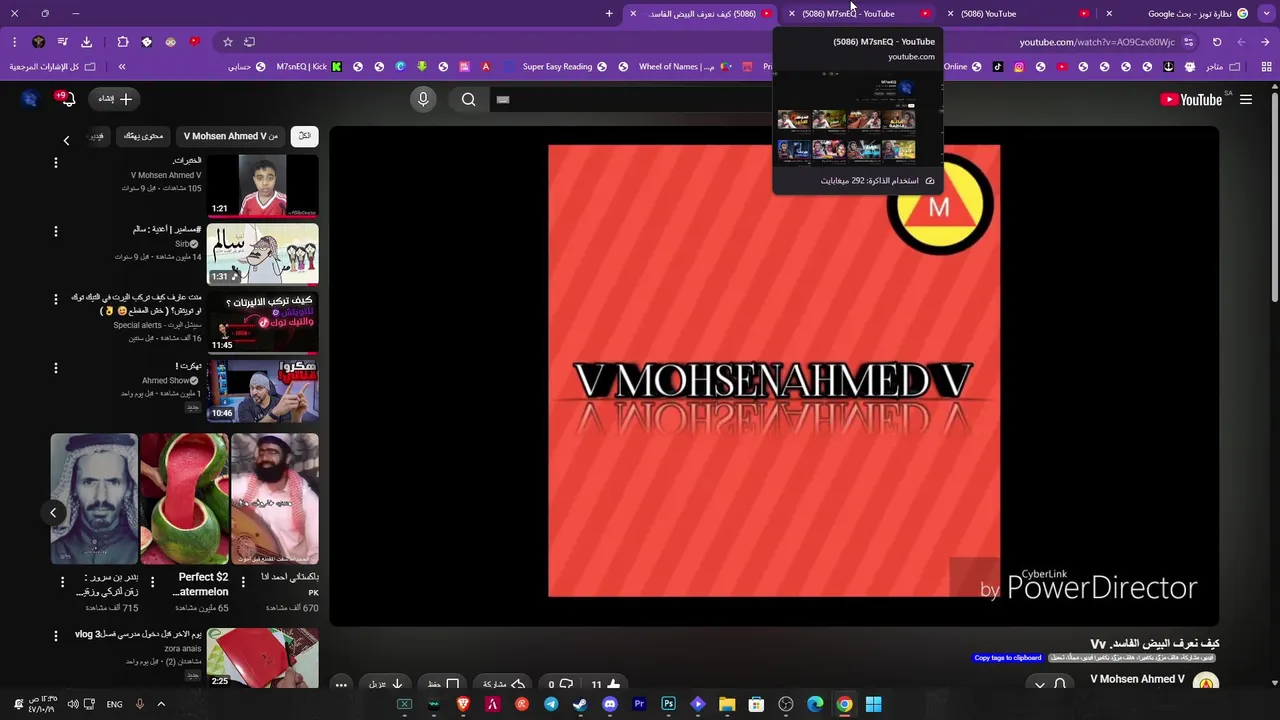Viewport: 1280px width, 720px height.
Task: Open Discord from the taskbar
Action: [x=610, y=704]
